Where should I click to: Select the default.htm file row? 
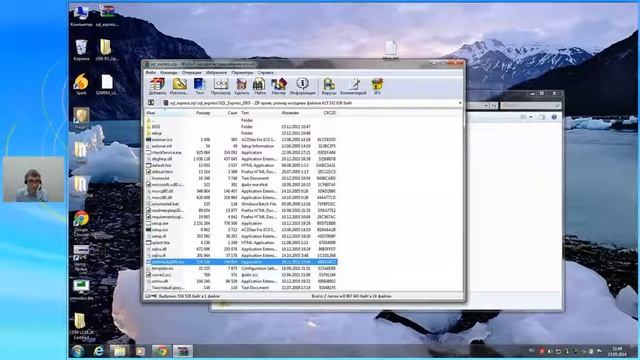(241, 172)
